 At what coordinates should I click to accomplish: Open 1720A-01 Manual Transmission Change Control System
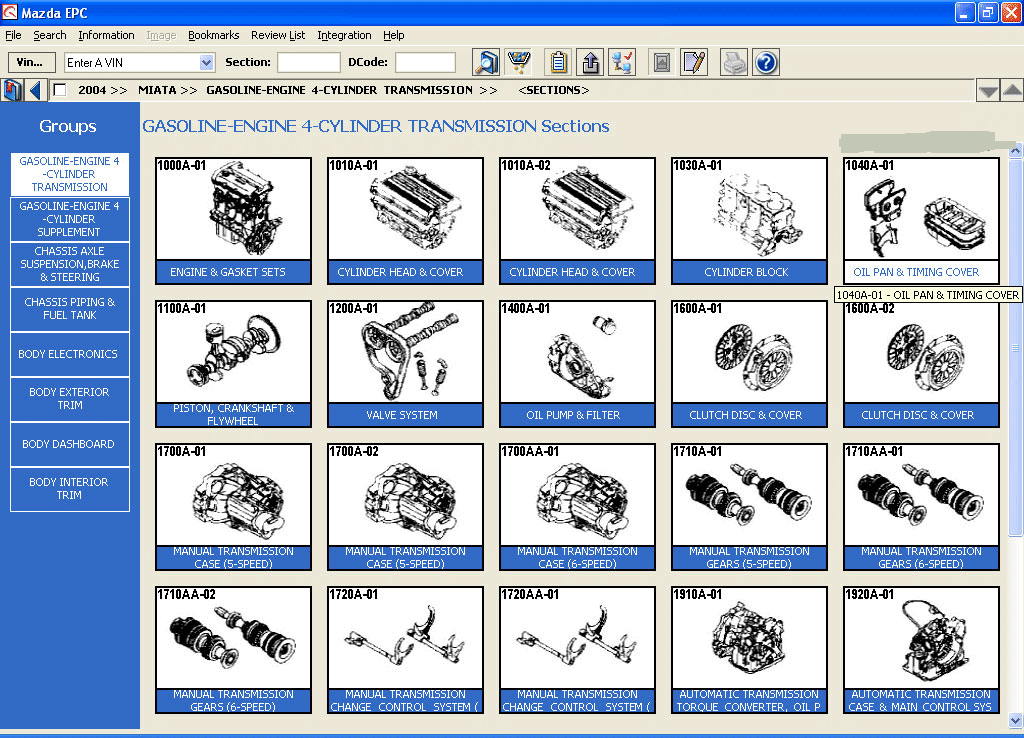pos(405,650)
